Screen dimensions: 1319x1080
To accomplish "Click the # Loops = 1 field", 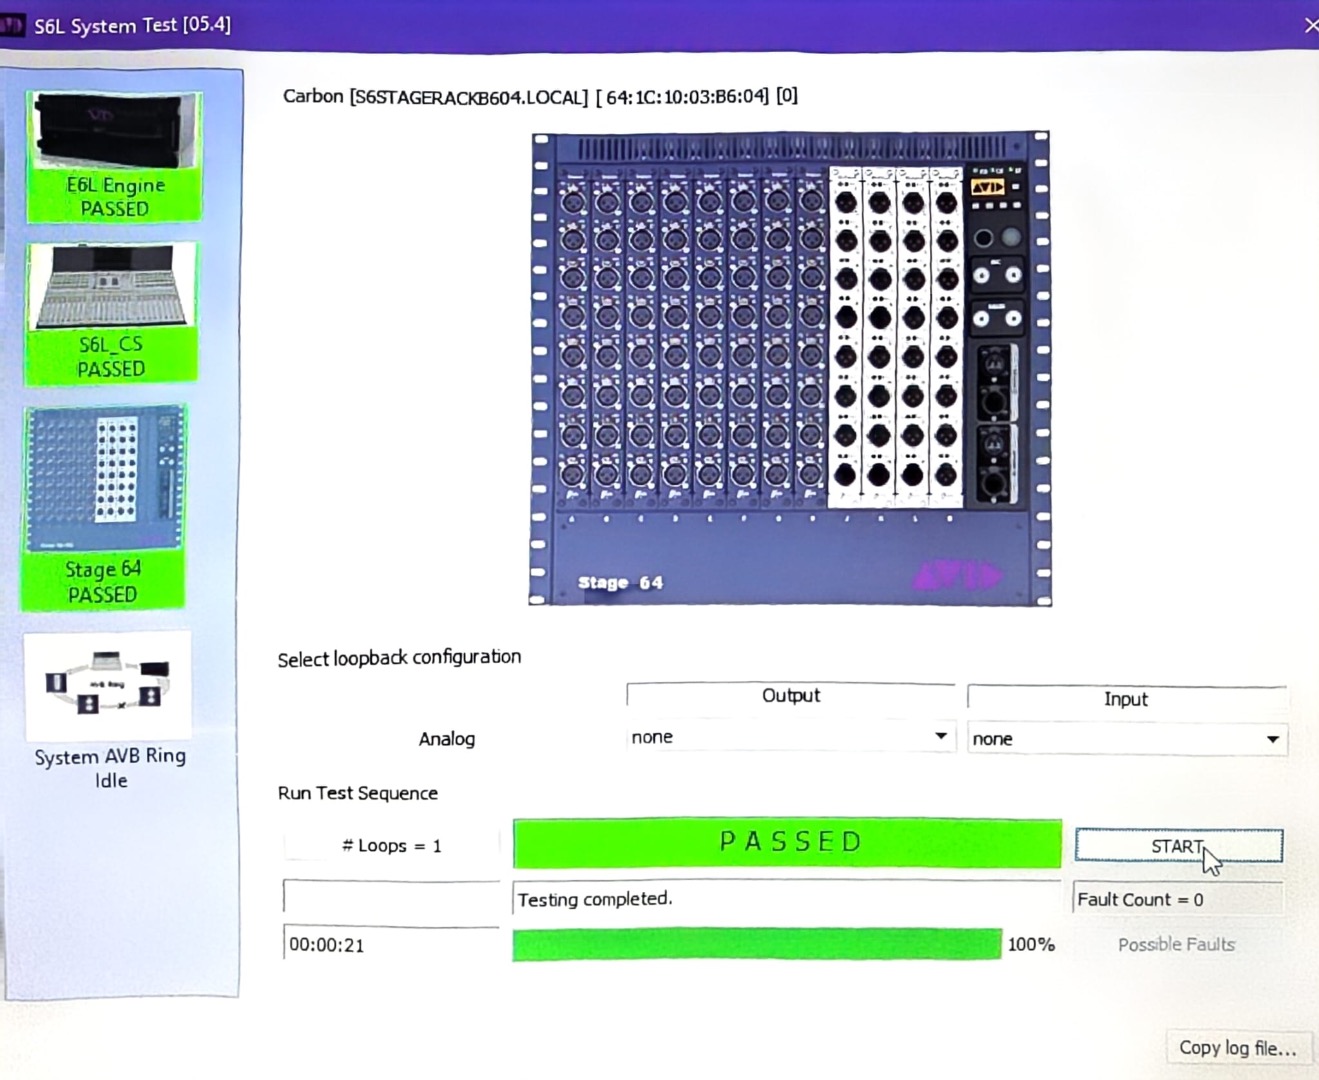I will [x=391, y=846].
